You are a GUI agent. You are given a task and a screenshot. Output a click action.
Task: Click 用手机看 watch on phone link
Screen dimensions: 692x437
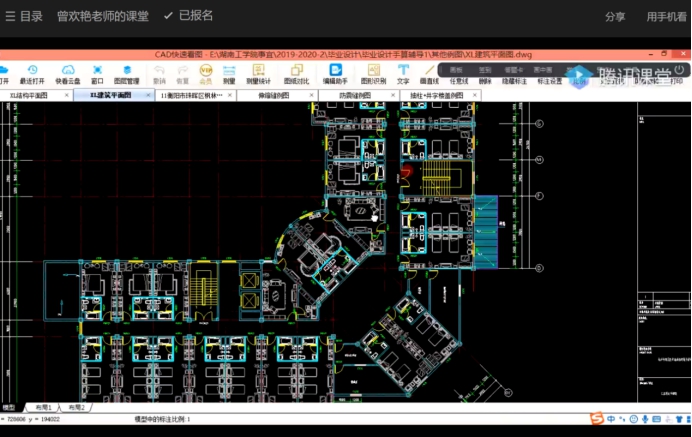coord(666,16)
